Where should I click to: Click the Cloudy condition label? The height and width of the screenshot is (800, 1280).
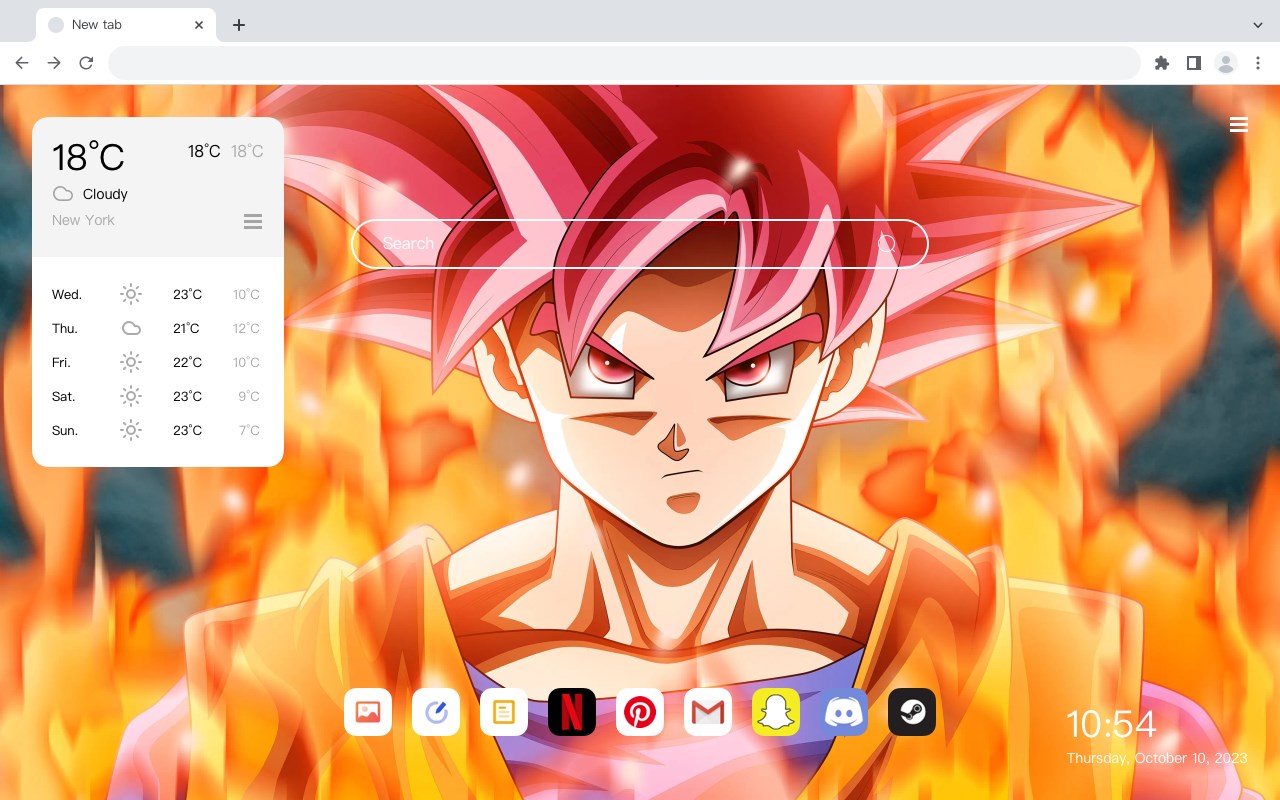pyautogui.click(x=105, y=194)
